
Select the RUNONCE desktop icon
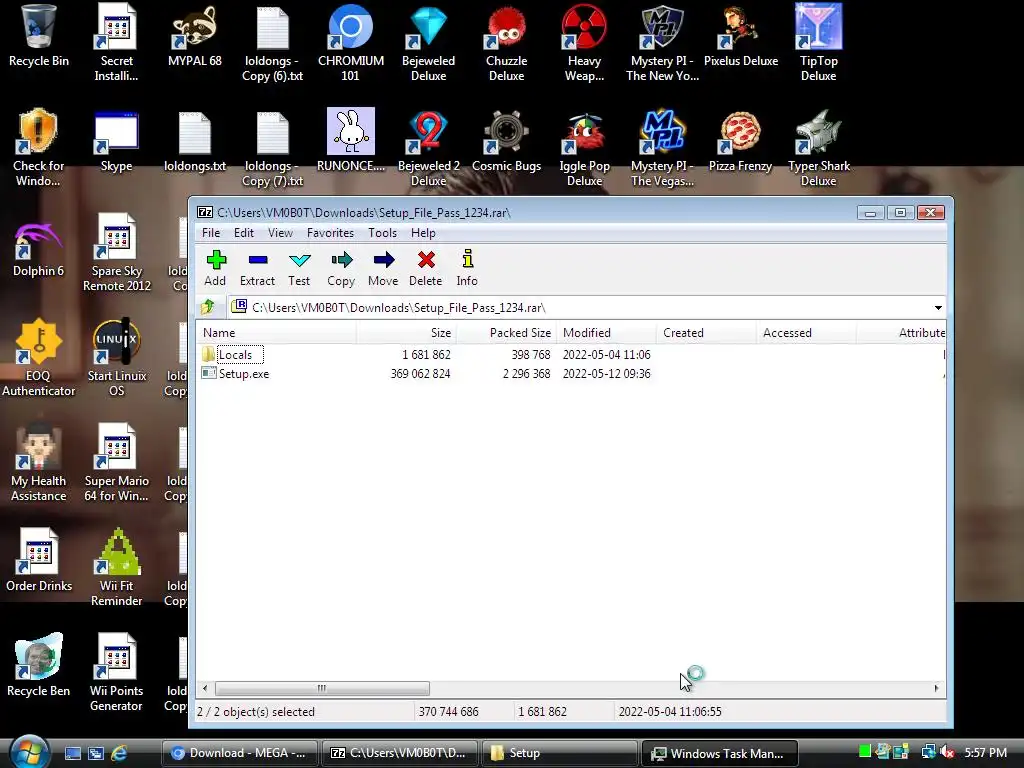tap(351, 140)
